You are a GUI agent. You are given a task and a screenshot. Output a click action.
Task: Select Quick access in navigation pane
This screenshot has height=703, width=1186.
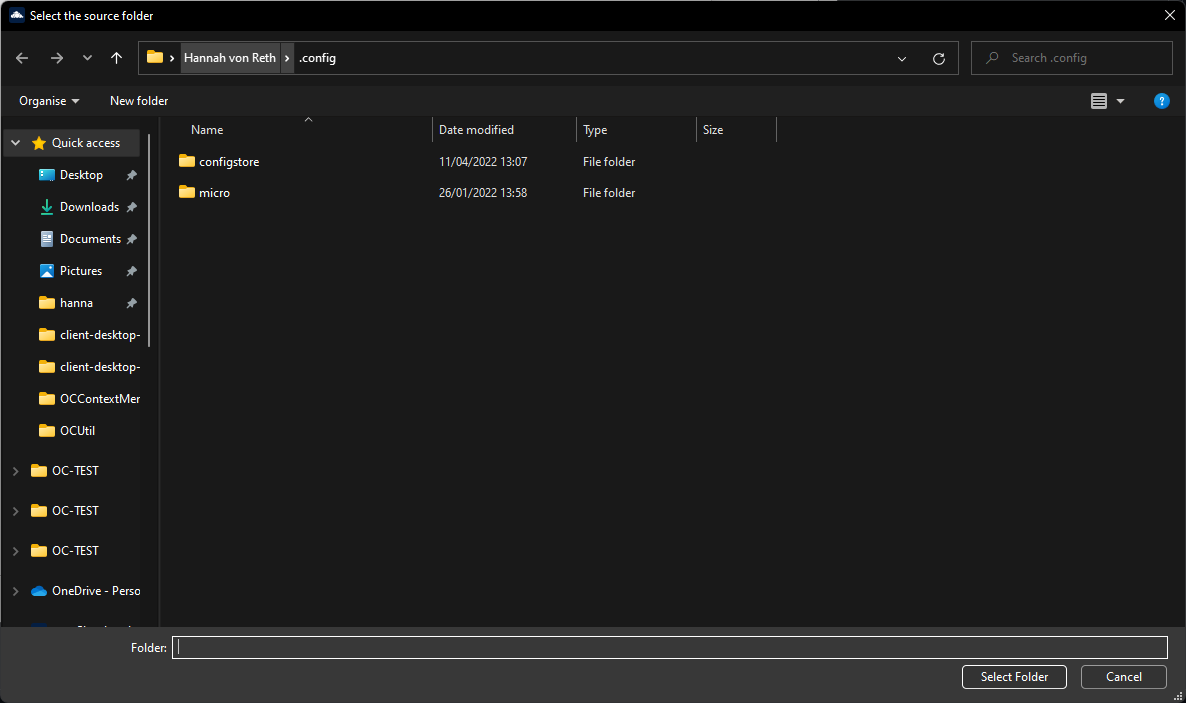pyautogui.click(x=85, y=143)
